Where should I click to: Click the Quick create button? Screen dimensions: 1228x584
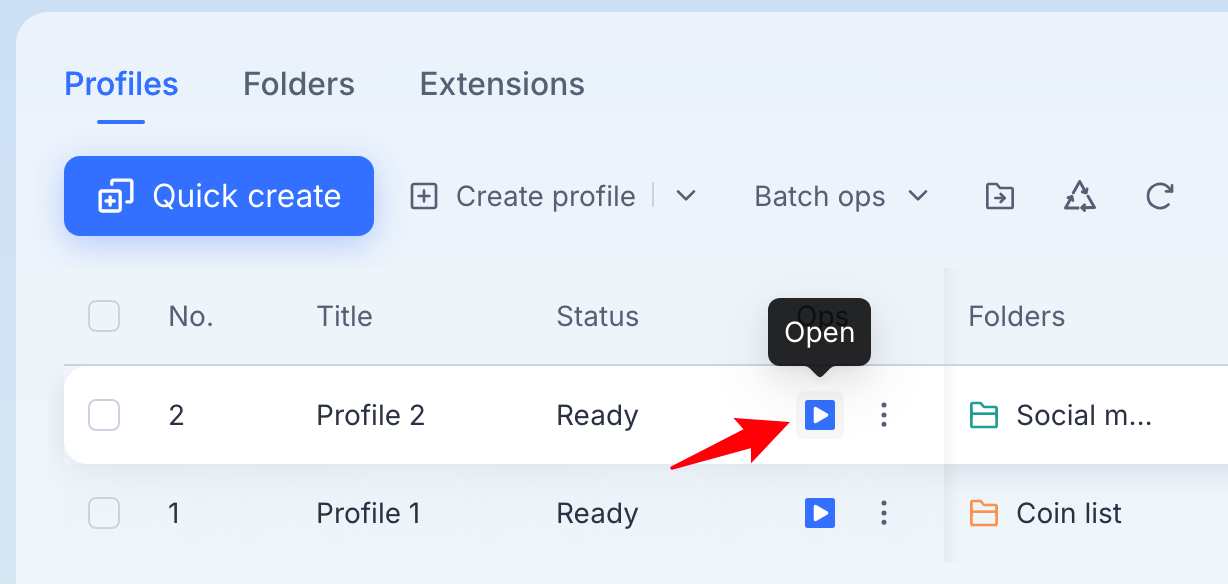(x=219, y=196)
